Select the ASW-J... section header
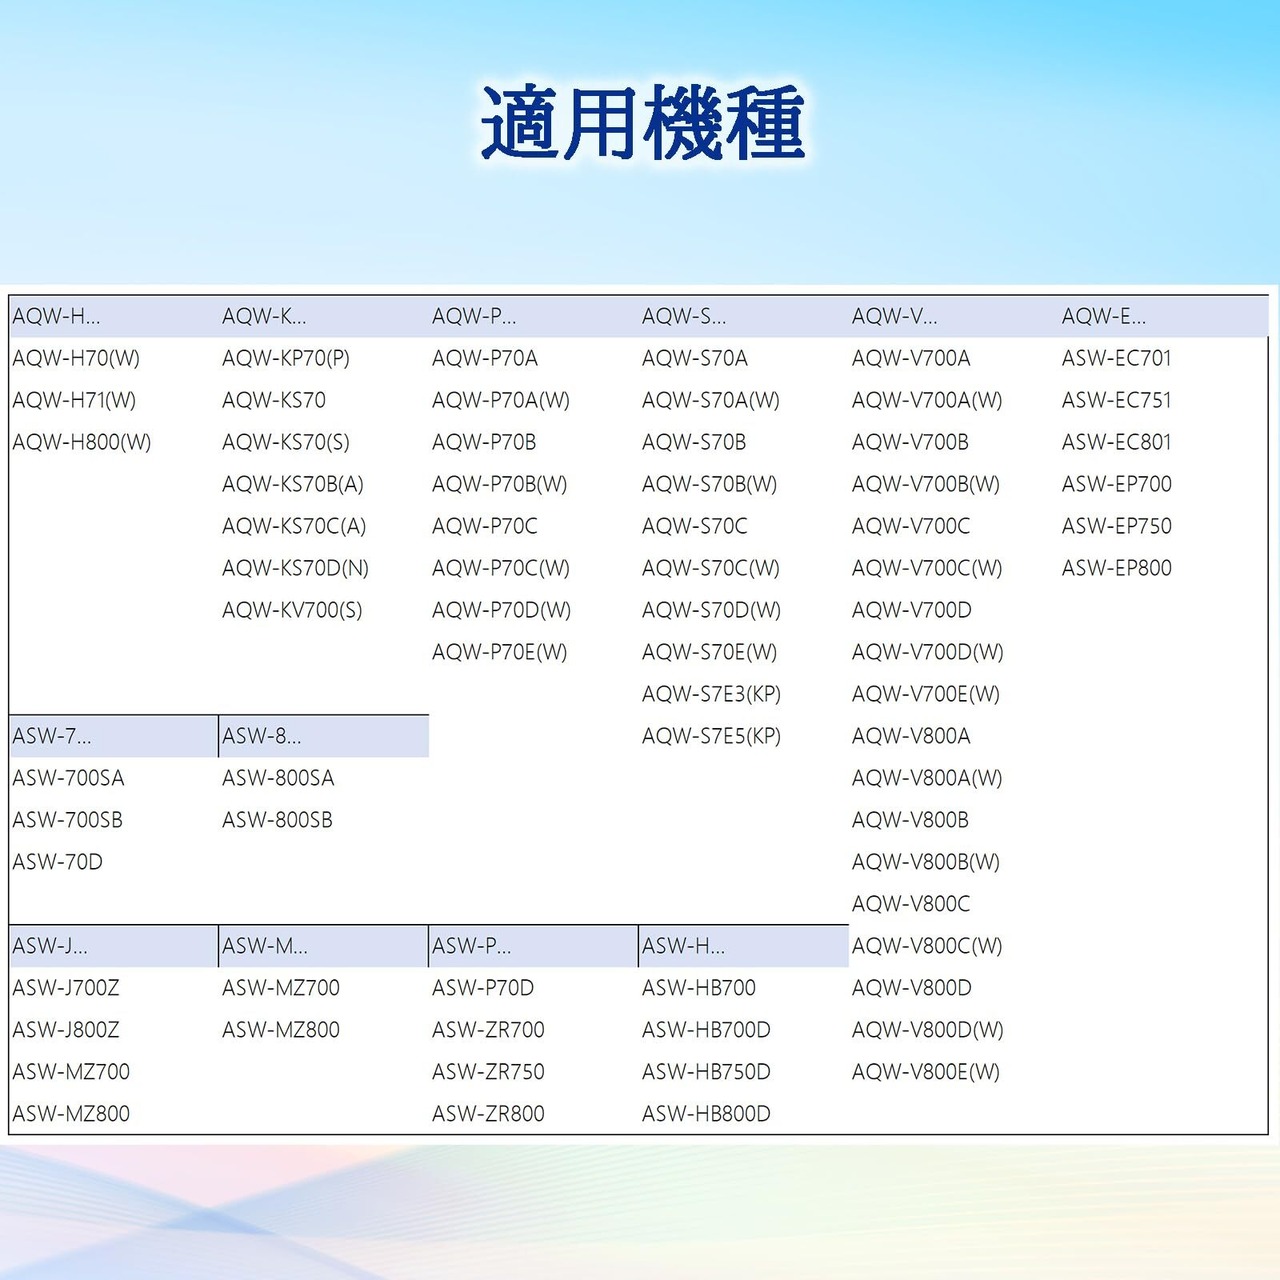Image resolution: width=1280 pixels, height=1280 pixels. point(114,947)
